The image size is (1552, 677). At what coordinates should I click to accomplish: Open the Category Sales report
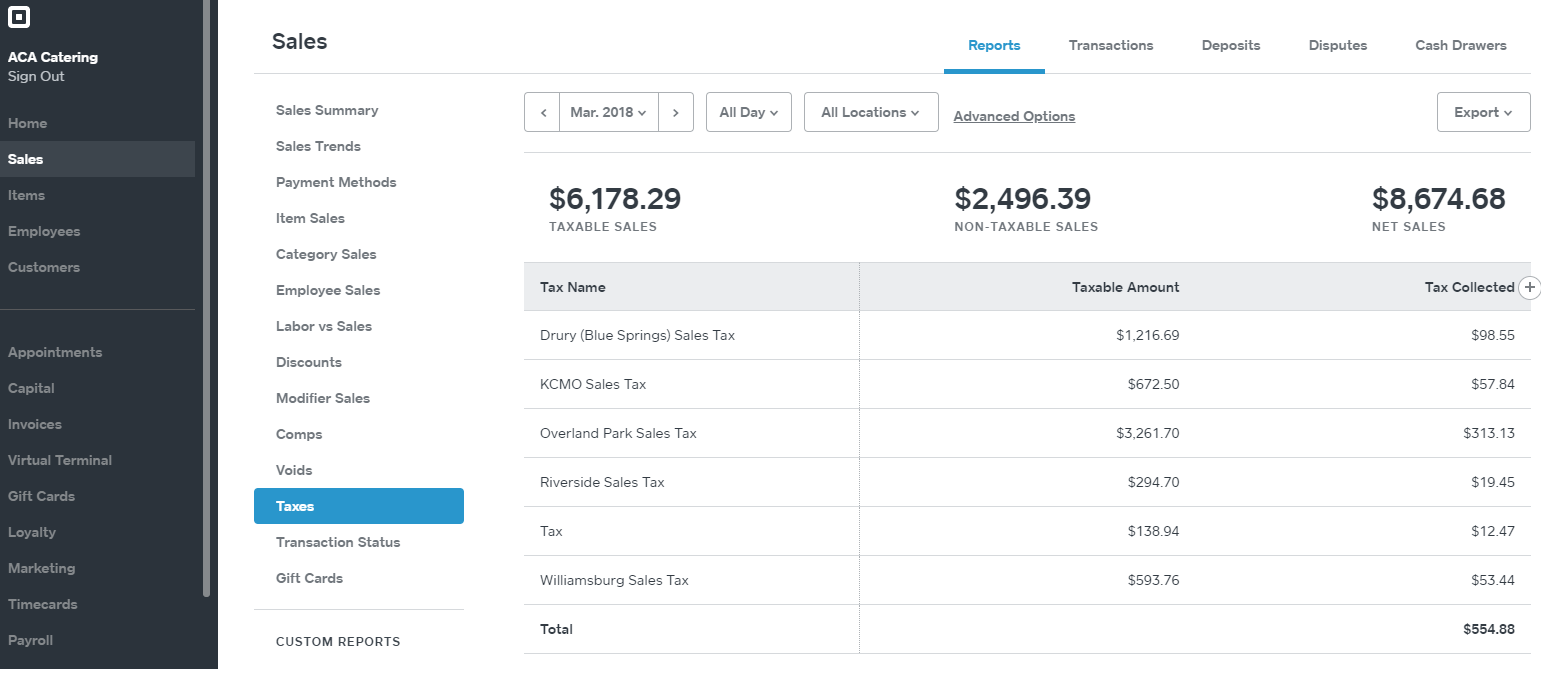pyautogui.click(x=326, y=254)
